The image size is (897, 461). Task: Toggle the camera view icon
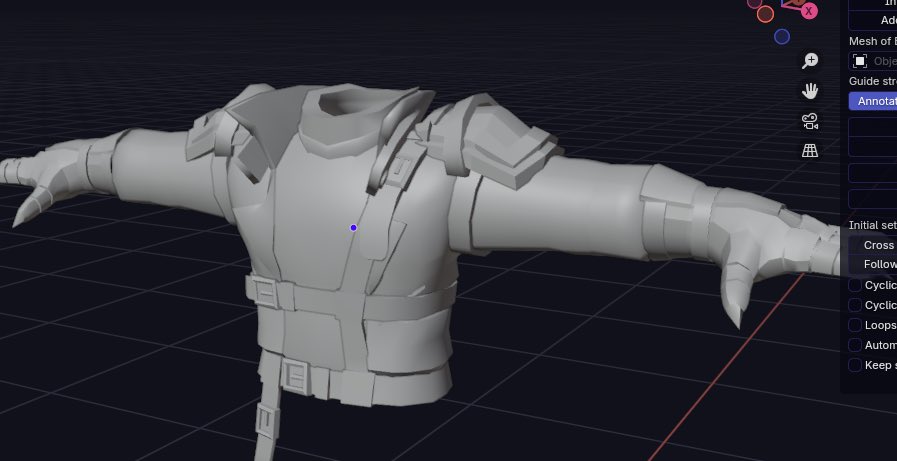tap(810, 121)
